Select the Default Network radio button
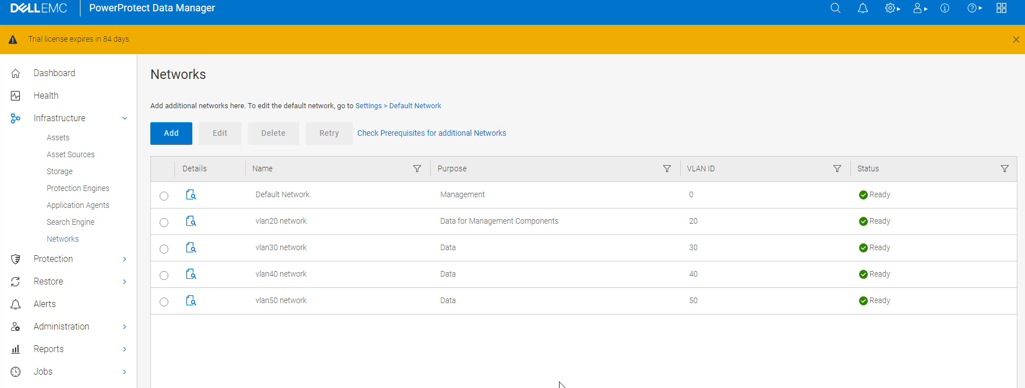This screenshot has height=388, width=1025. coord(163,196)
